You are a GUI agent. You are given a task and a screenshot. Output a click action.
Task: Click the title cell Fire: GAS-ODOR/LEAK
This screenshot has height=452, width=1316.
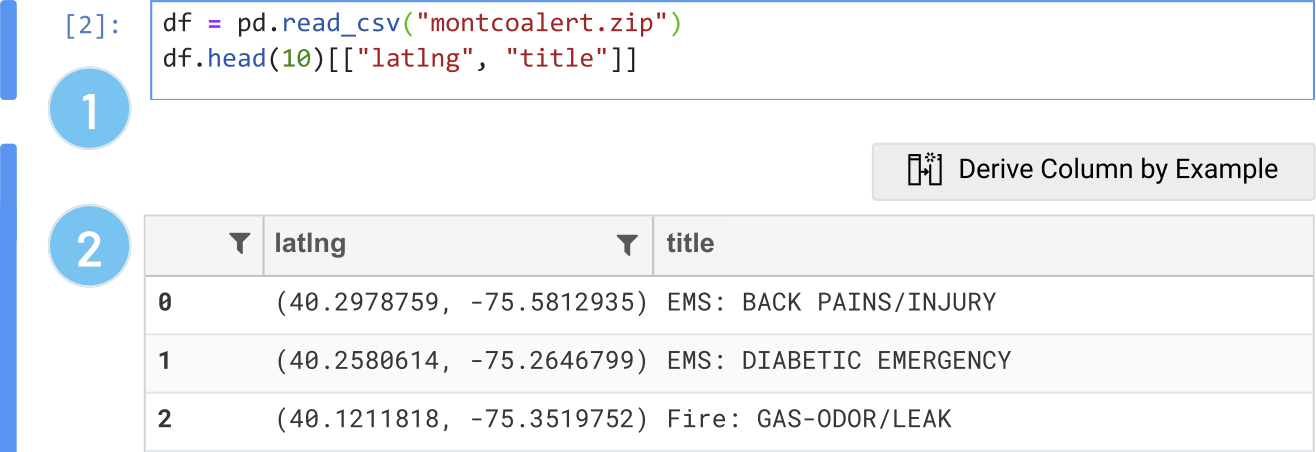pos(809,418)
